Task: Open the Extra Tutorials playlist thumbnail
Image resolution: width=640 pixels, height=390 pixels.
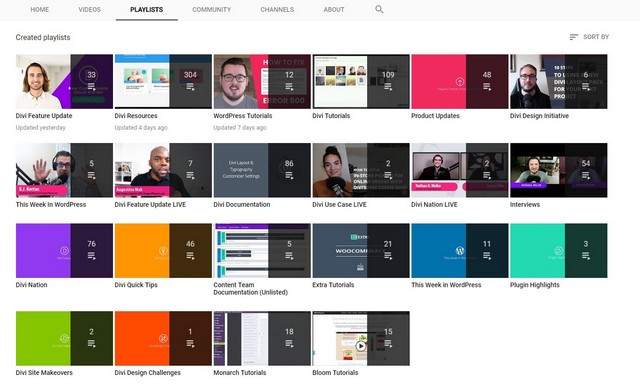Action: click(360, 250)
